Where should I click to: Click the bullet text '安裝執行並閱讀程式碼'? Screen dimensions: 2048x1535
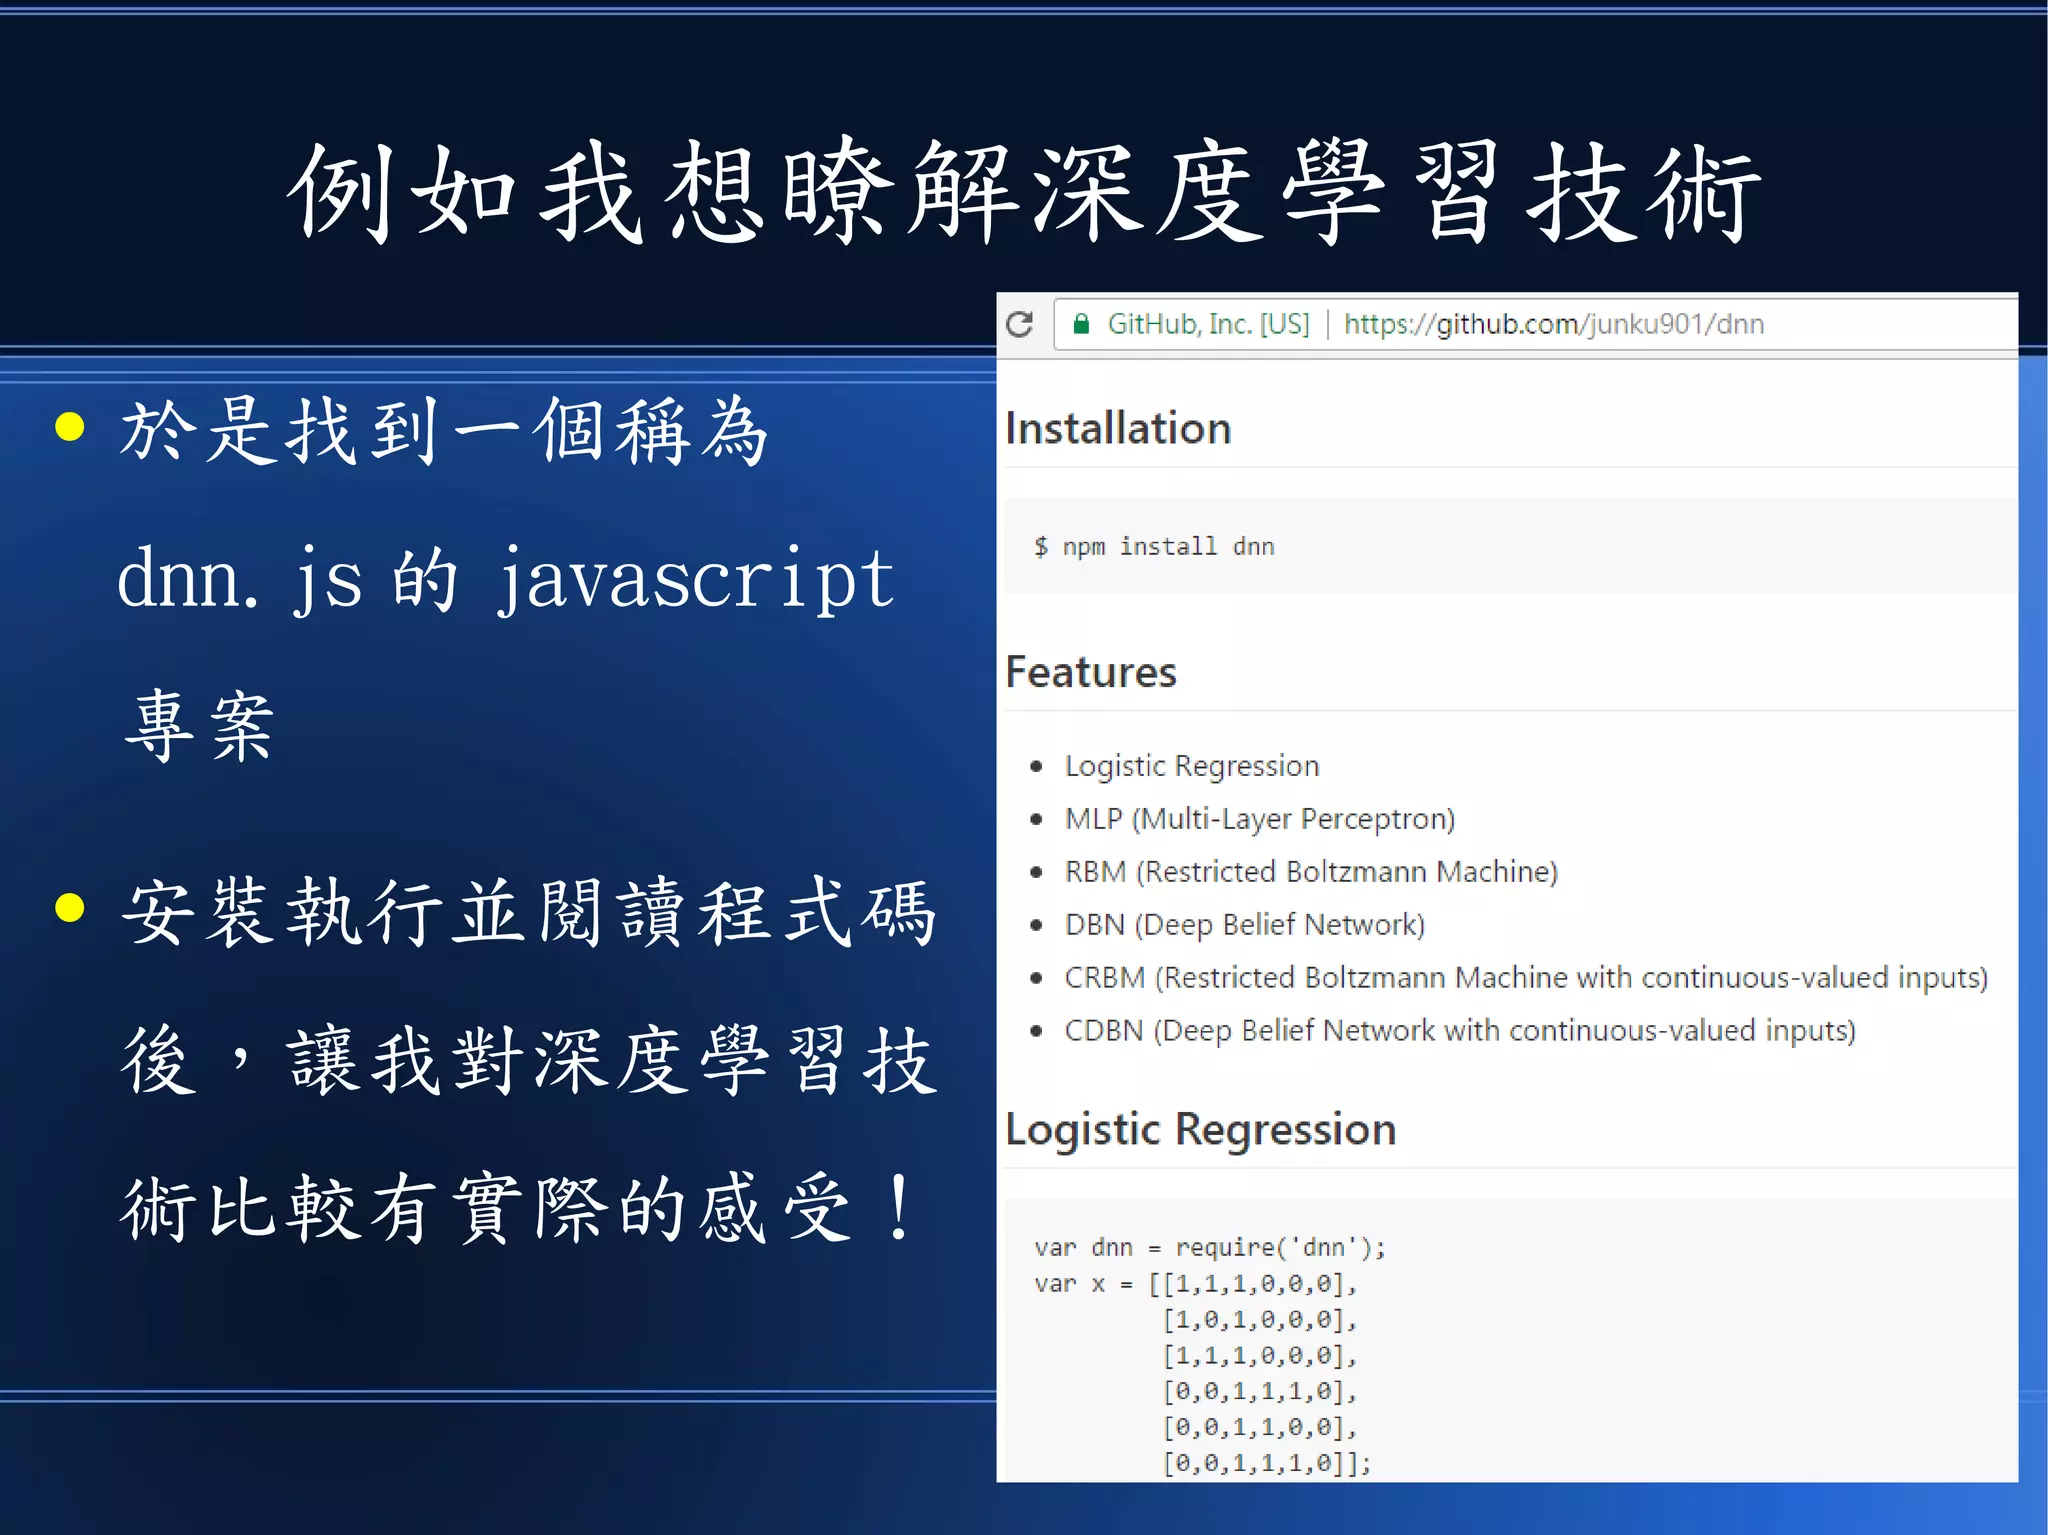pyautogui.click(x=529, y=911)
